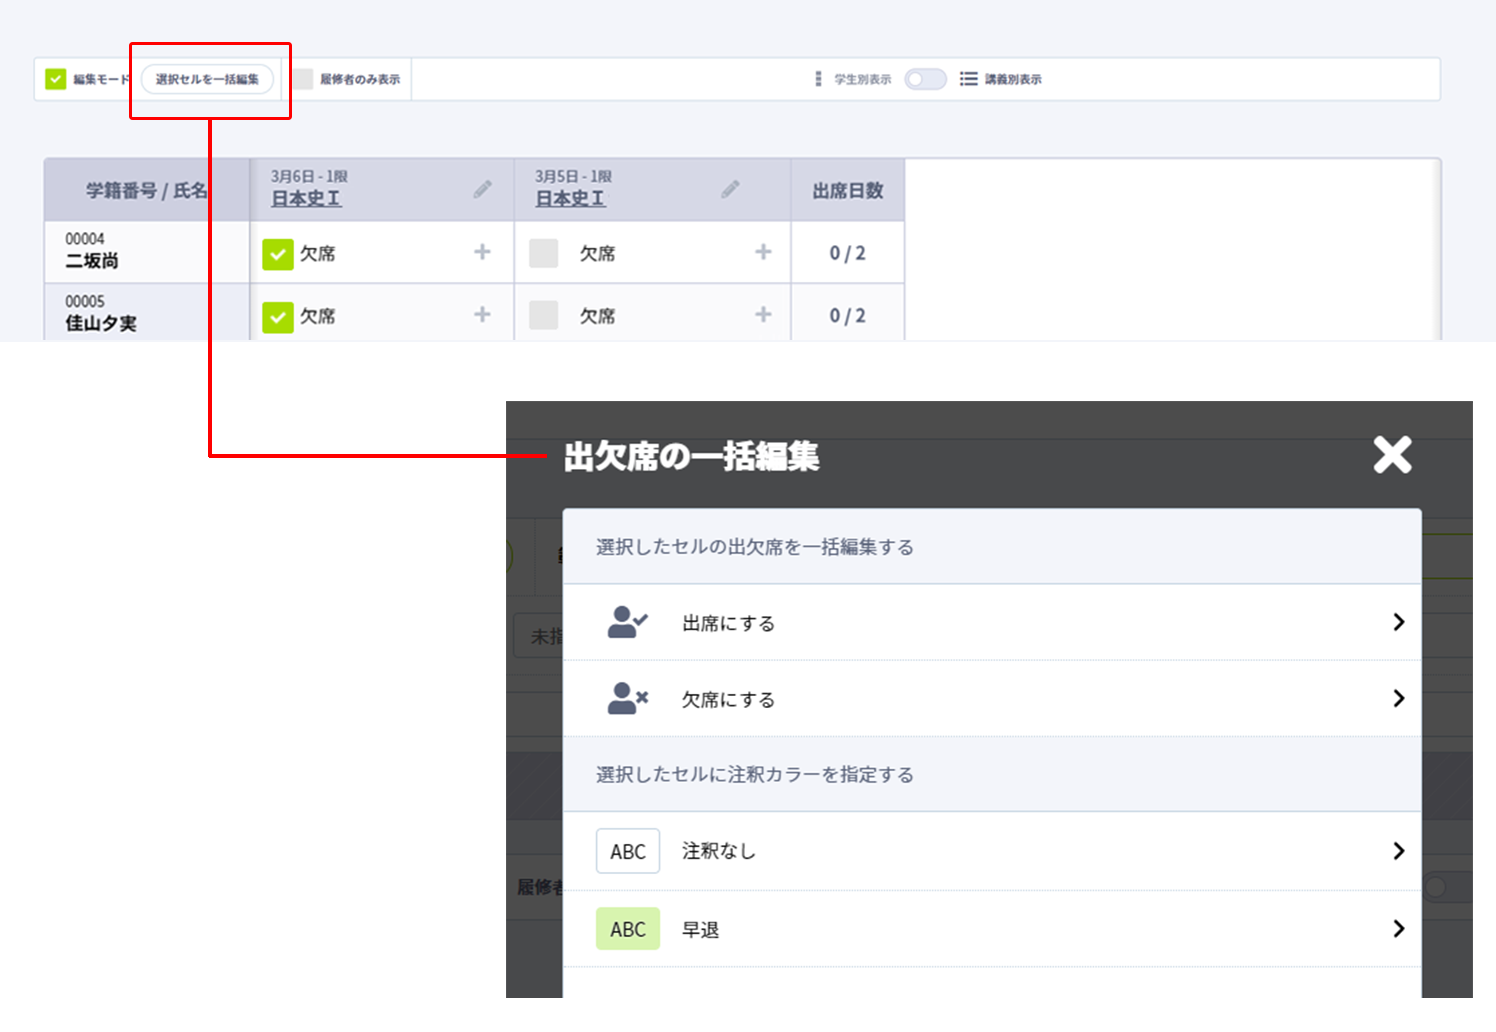Screen dimensions: 1496x1032
Task: Close the 出欠席の一括編集 dialog
Action: 1392,455
